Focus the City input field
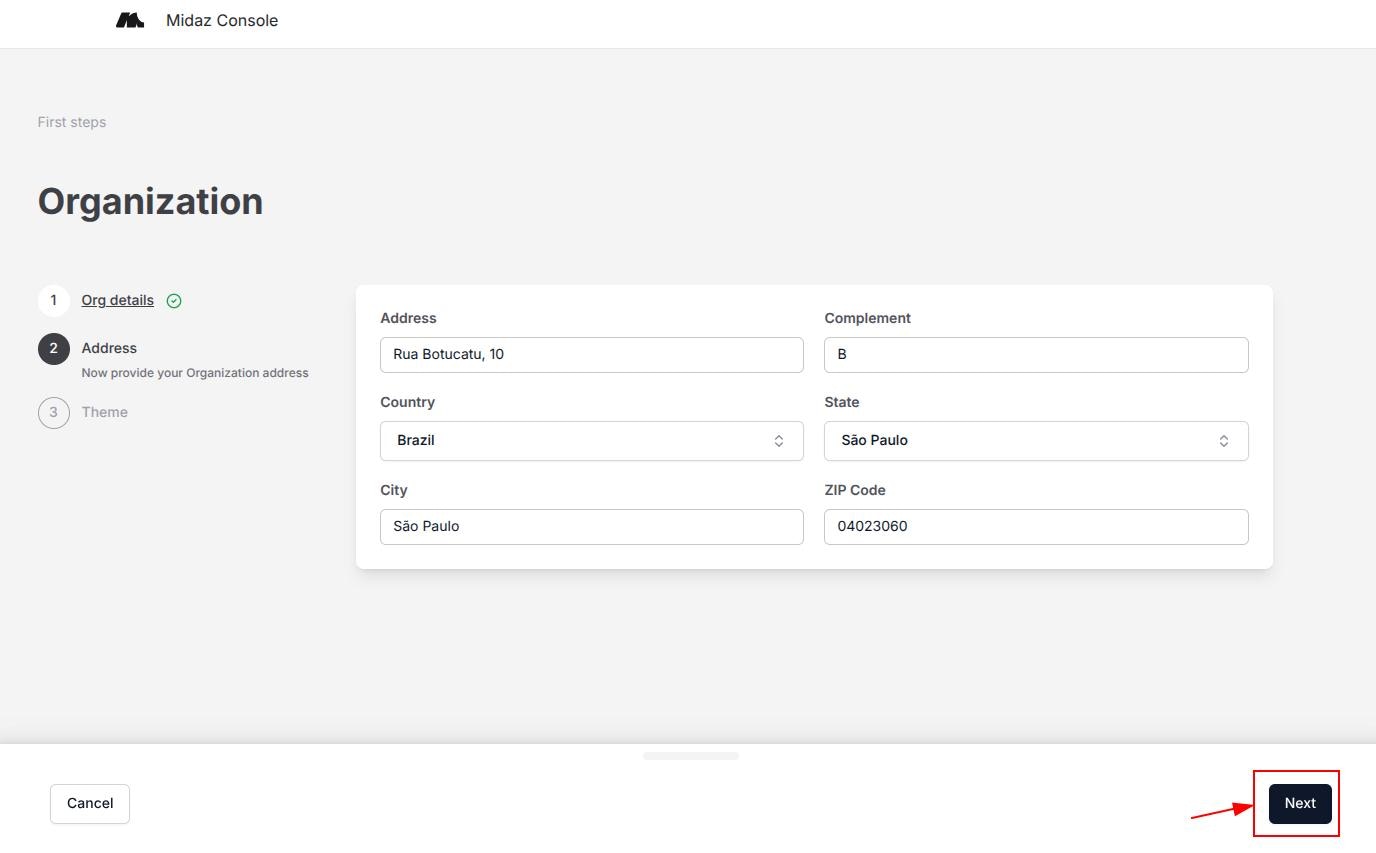The width and height of the screenshot is (1376, 853). click(x=592, y=527)
